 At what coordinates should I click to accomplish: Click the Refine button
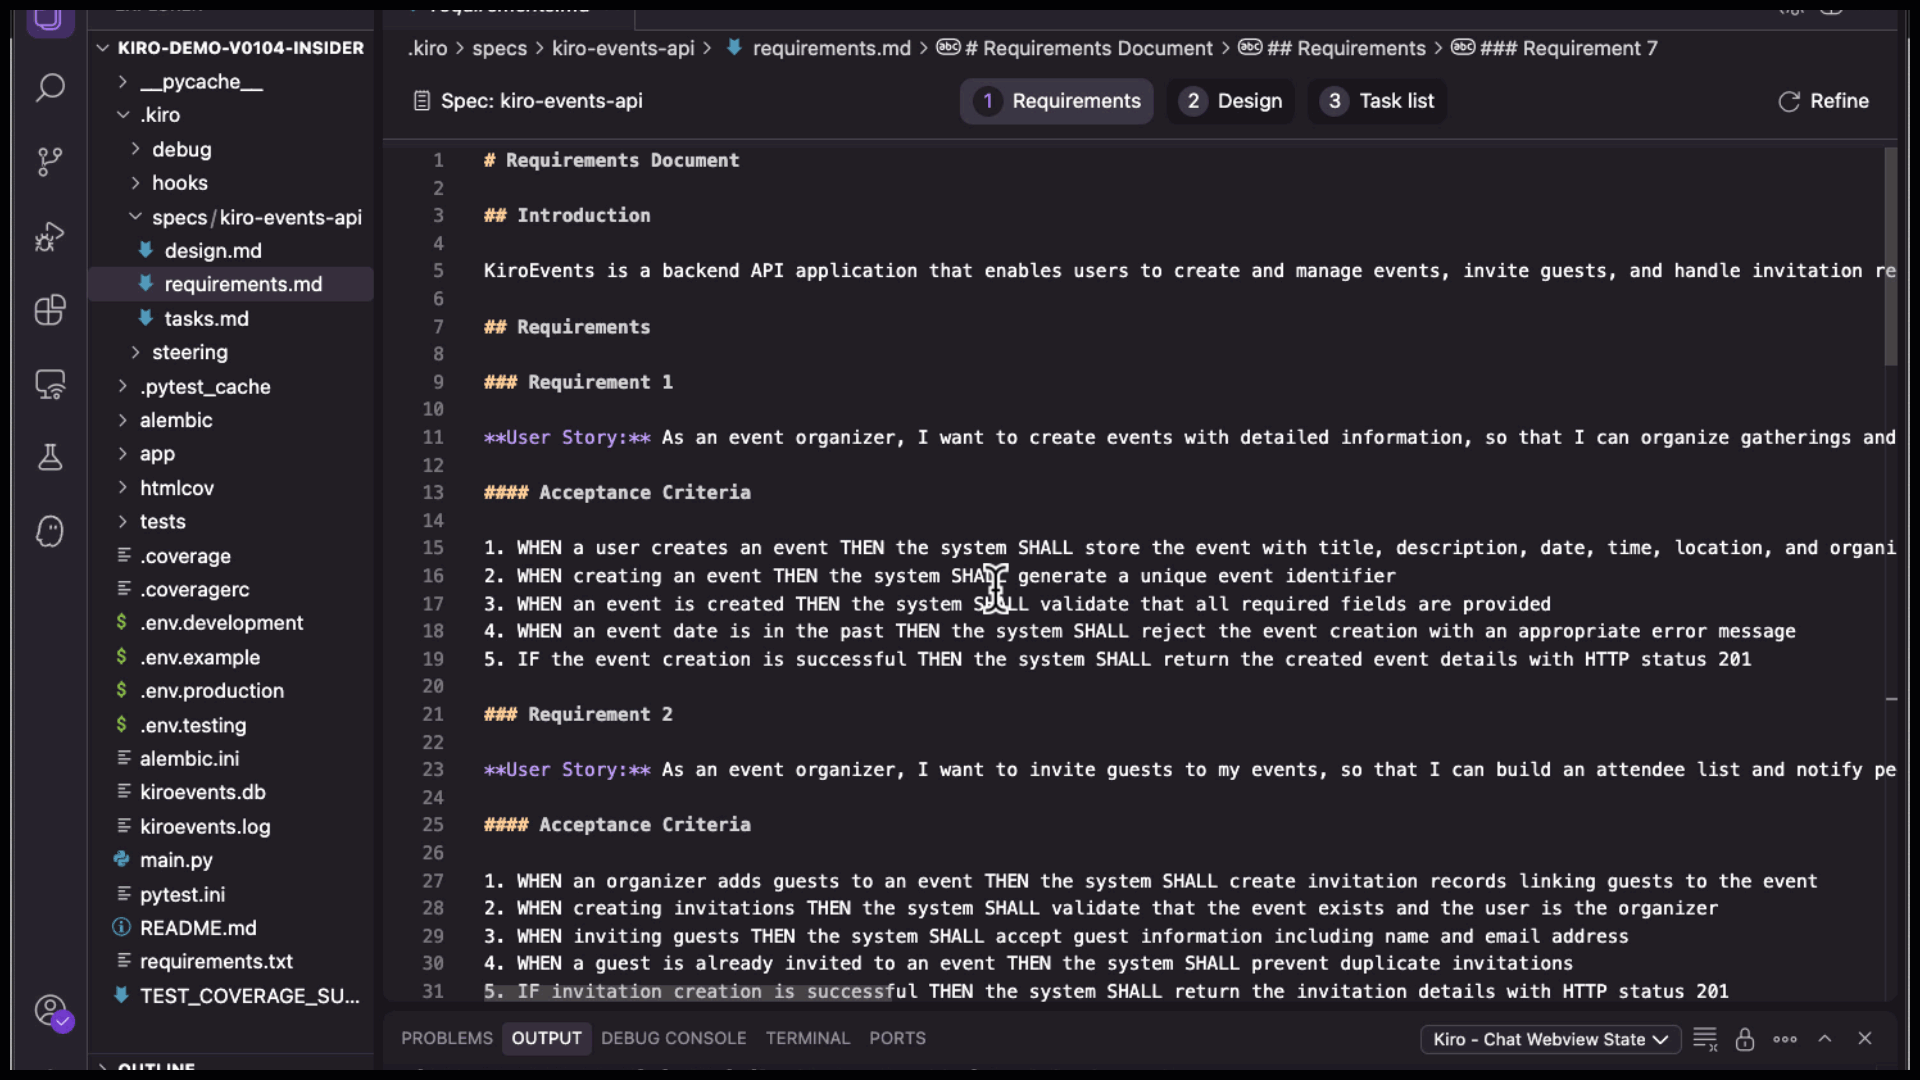pyautogui.click(x=1823, y=101)
